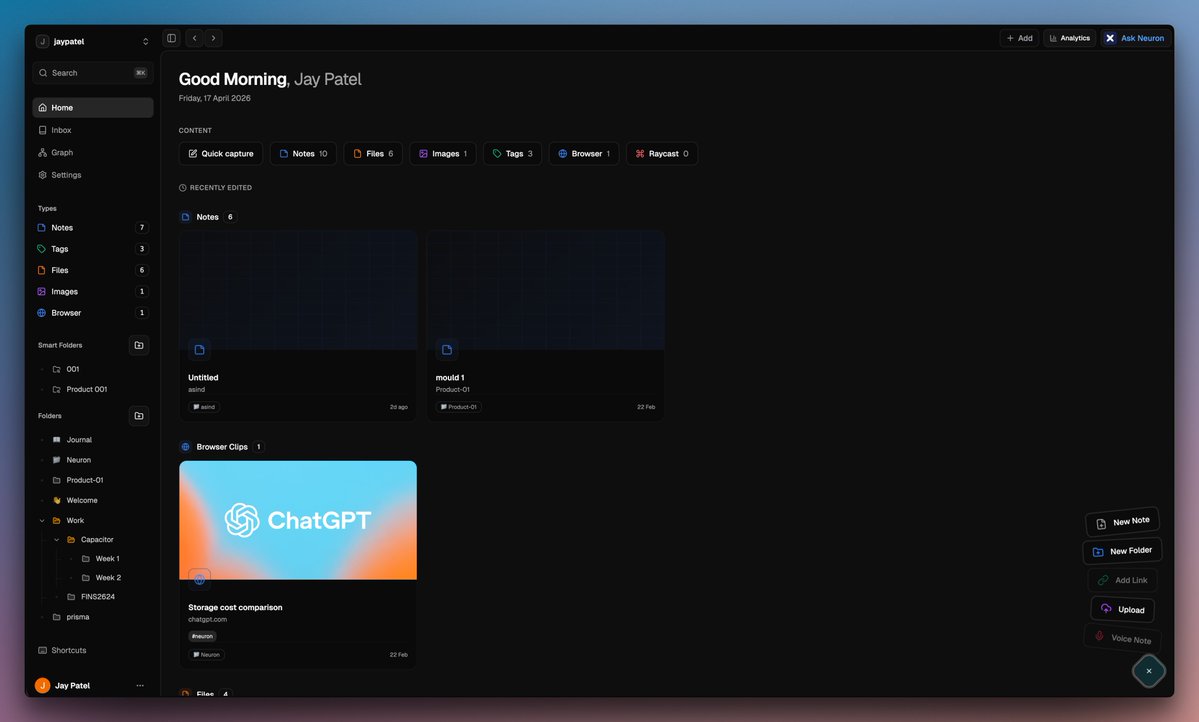Create a New Folder from quick menu

click(x=1123, y=551)
